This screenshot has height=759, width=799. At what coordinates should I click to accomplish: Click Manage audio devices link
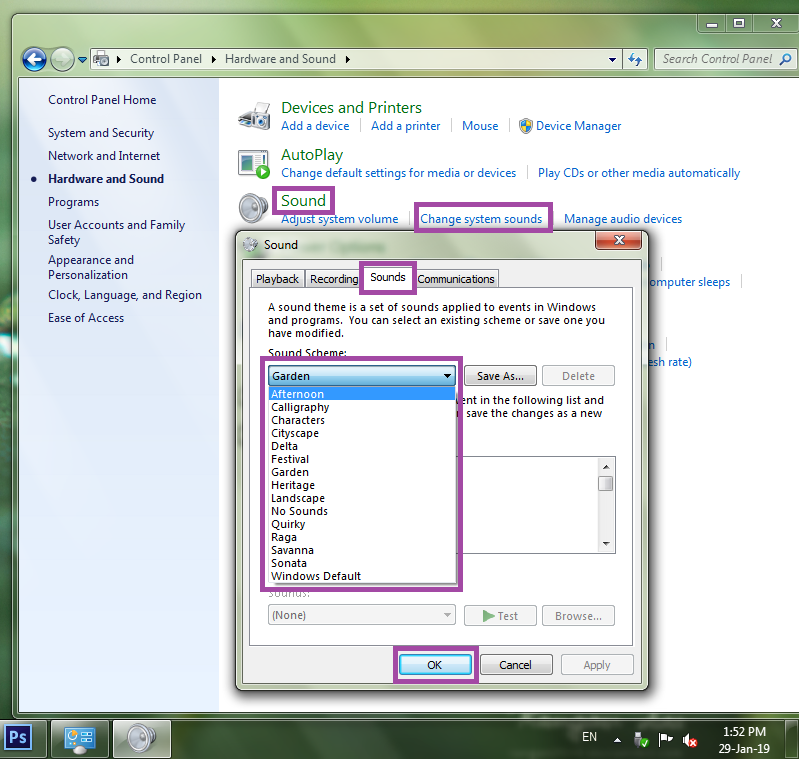[x=623, y=219]
